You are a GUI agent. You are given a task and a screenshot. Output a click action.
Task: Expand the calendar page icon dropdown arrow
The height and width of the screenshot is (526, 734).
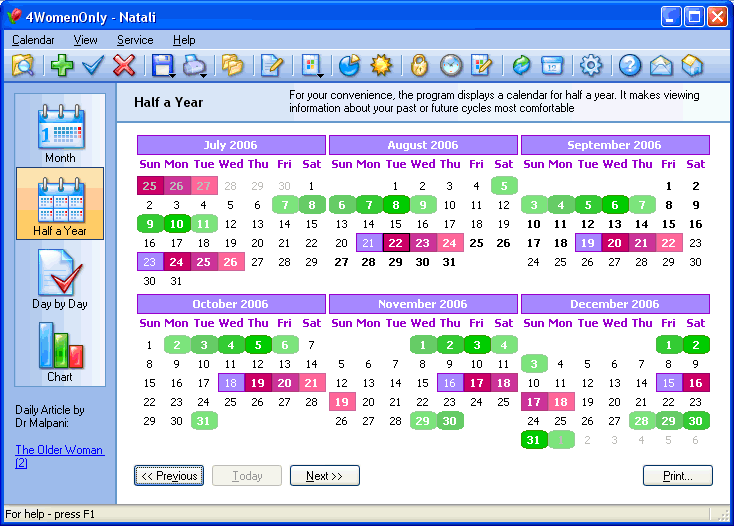click(x=321, y=75)
